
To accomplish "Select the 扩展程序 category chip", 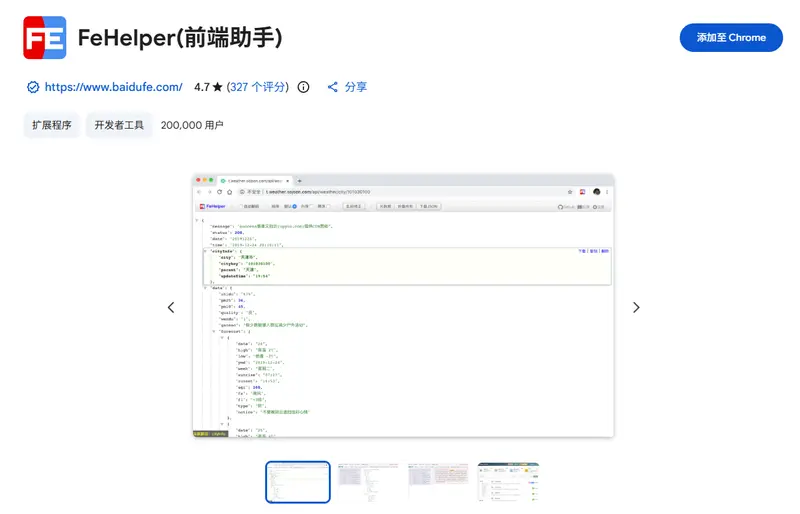I will pos(52,125).
